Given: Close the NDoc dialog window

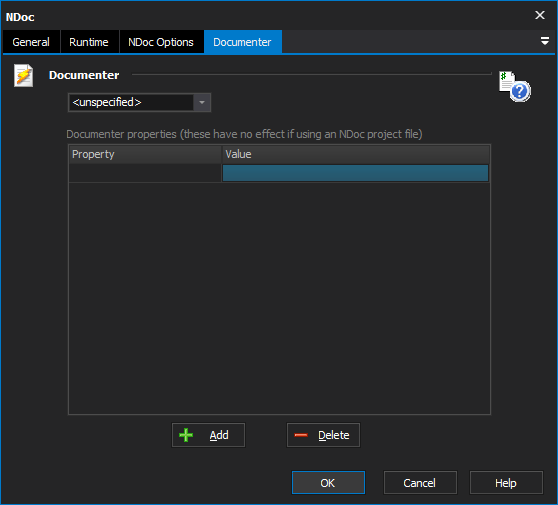Looking at the screenshot, I should (540, 15).
